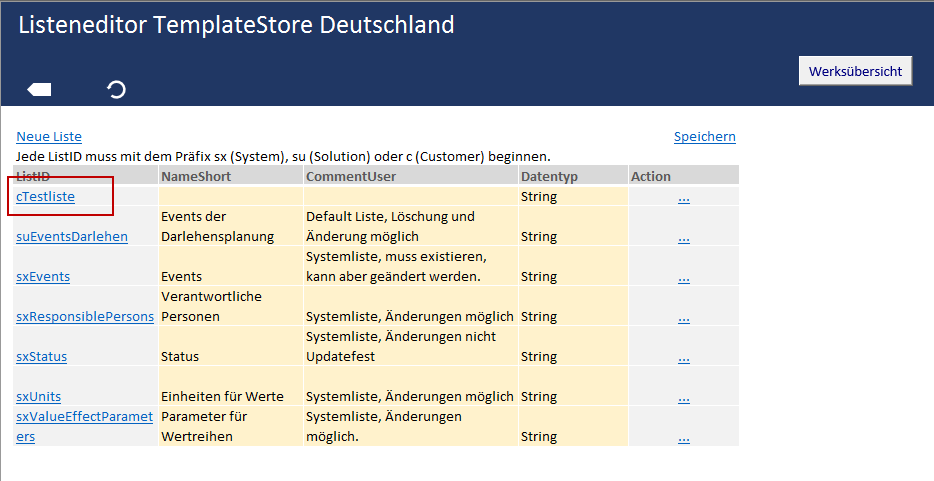Click the refresh icon in header
The image size is (934, 481).
pos(116,90)
